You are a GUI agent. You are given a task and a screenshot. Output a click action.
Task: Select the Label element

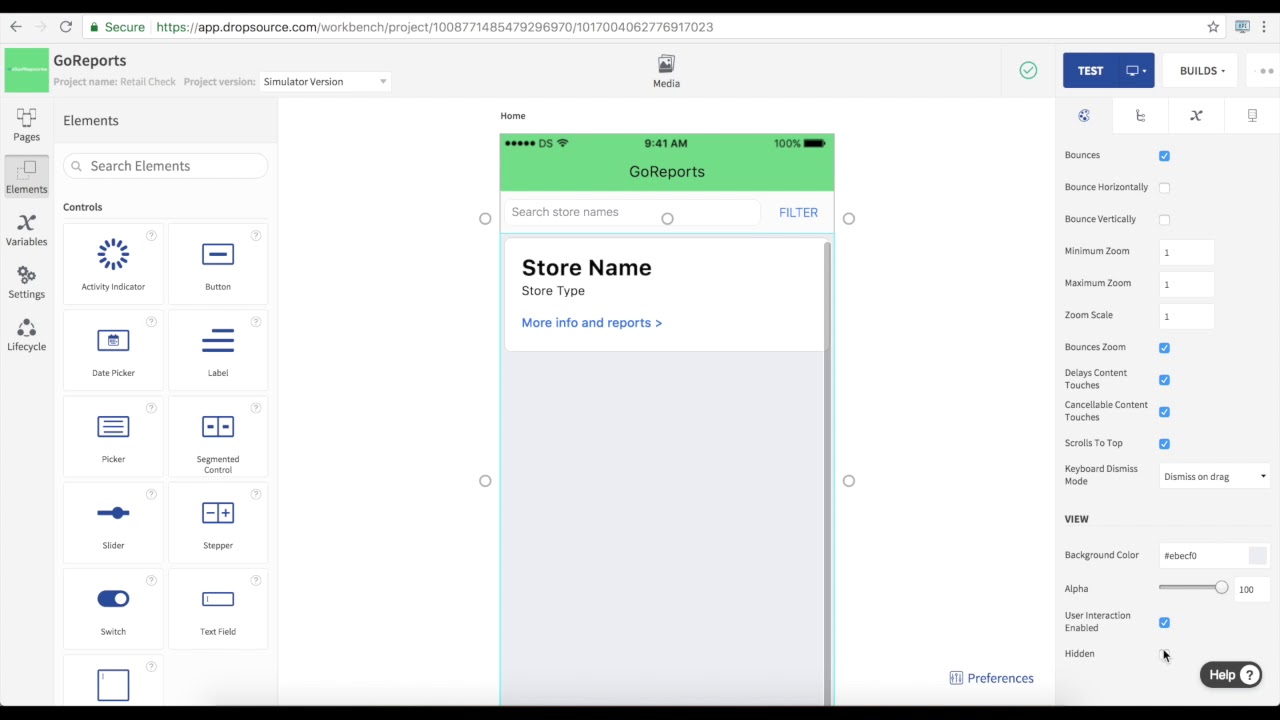pyautogui.click(x=218, y=350)
